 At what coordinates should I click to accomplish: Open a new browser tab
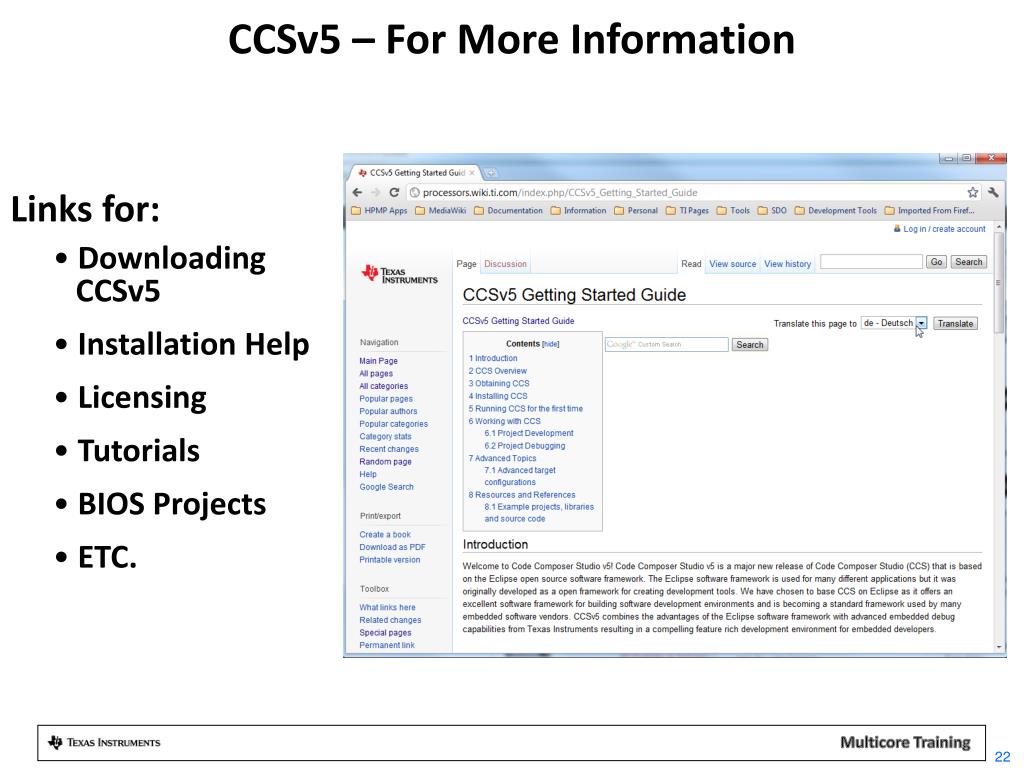click(490, 173)
